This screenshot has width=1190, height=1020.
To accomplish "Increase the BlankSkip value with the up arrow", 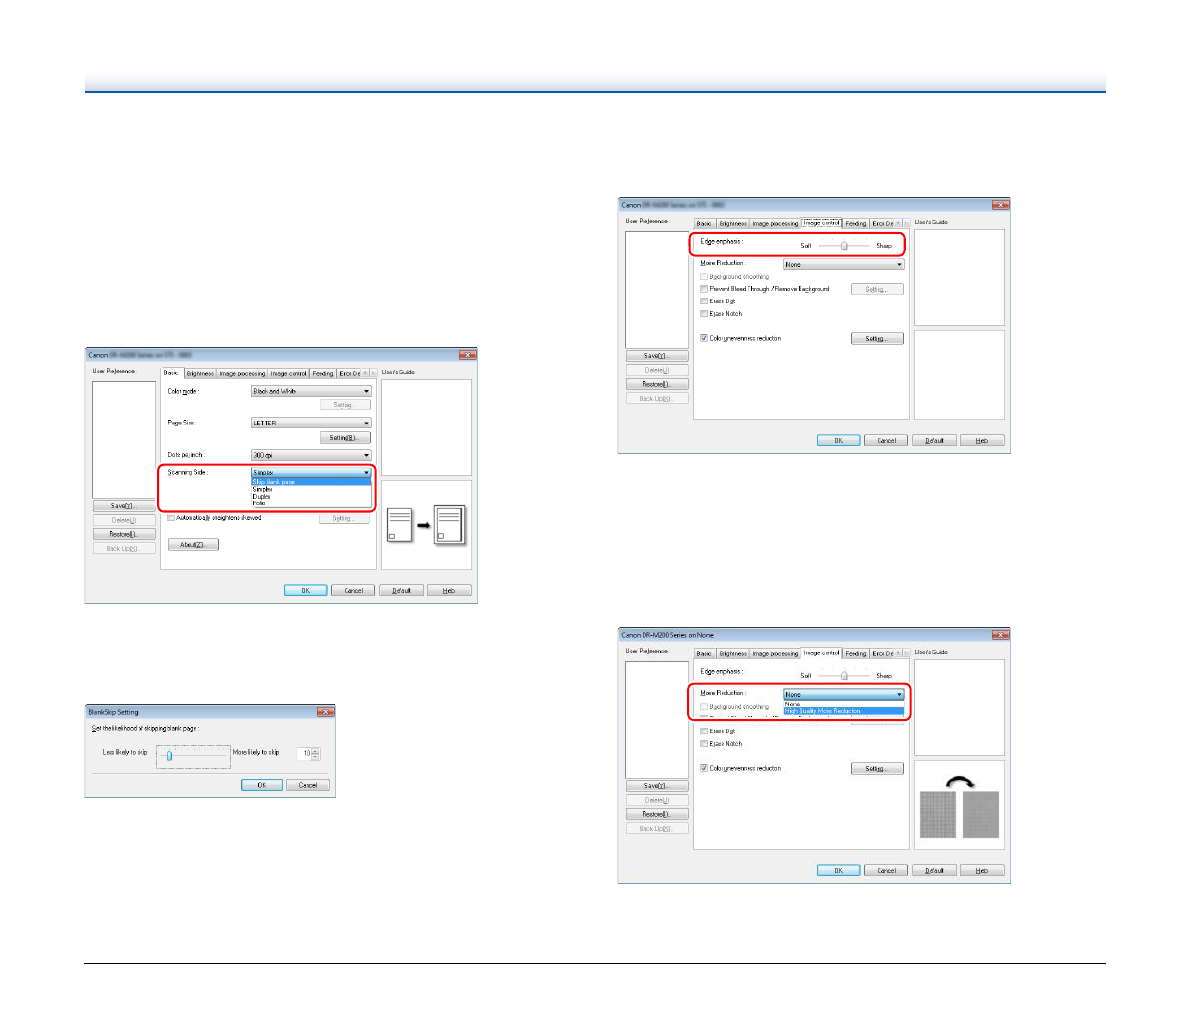I will (x=316, y=751).
